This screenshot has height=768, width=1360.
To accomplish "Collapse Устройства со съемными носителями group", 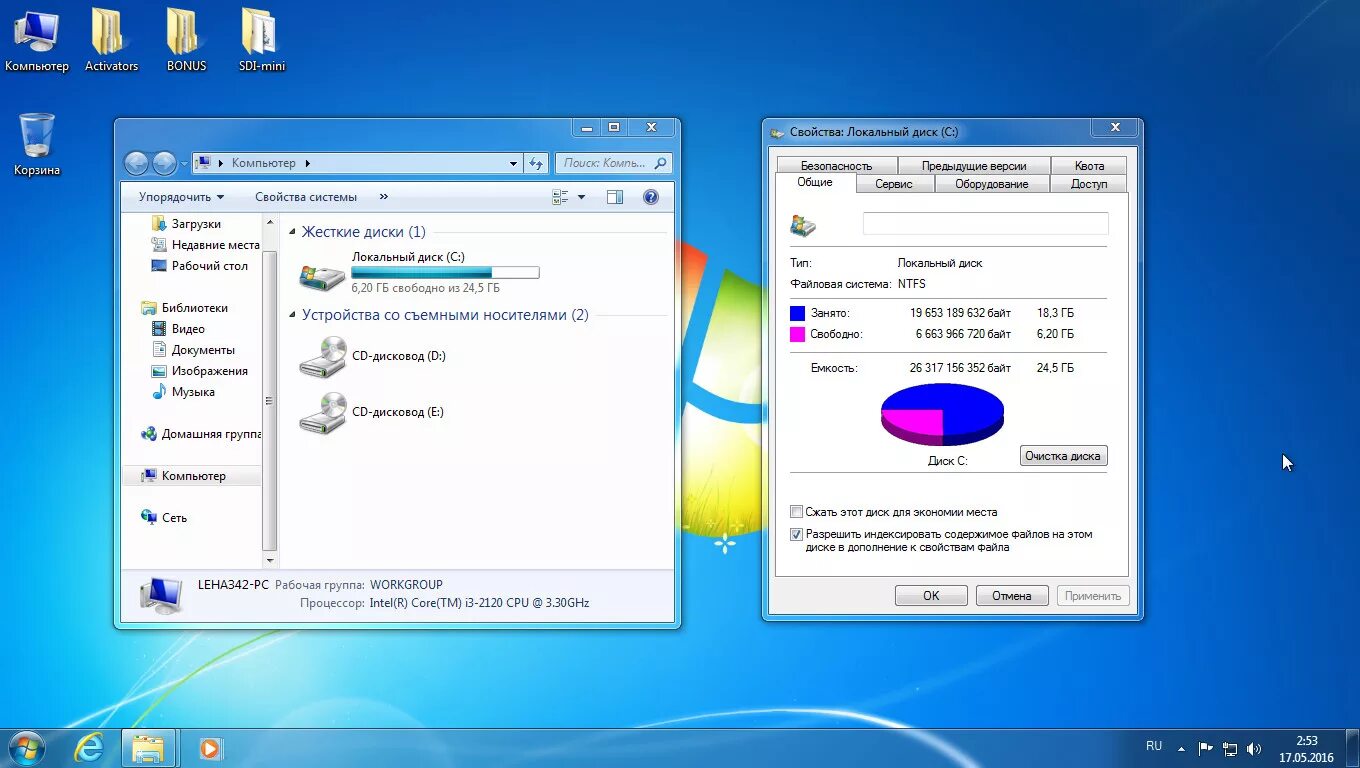I will point(293,315).
